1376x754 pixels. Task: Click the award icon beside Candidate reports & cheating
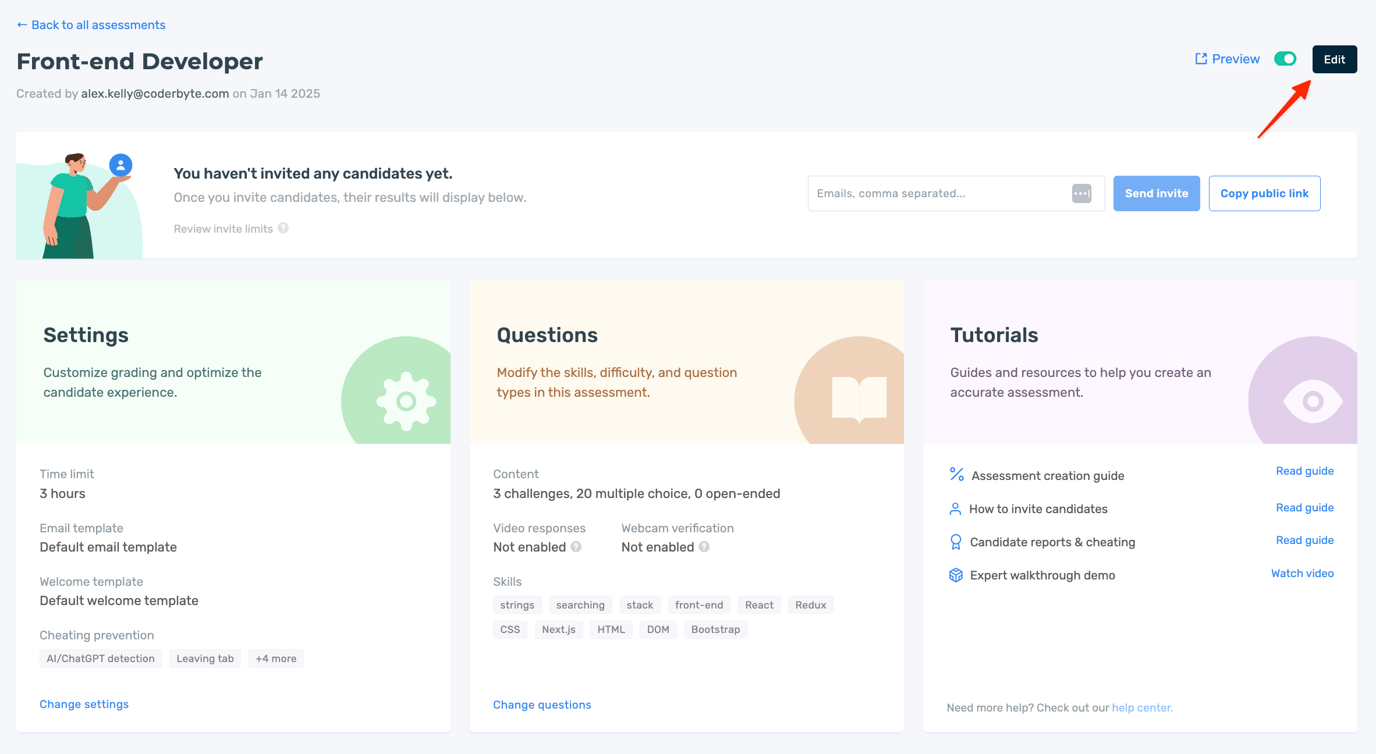point(956,541)
